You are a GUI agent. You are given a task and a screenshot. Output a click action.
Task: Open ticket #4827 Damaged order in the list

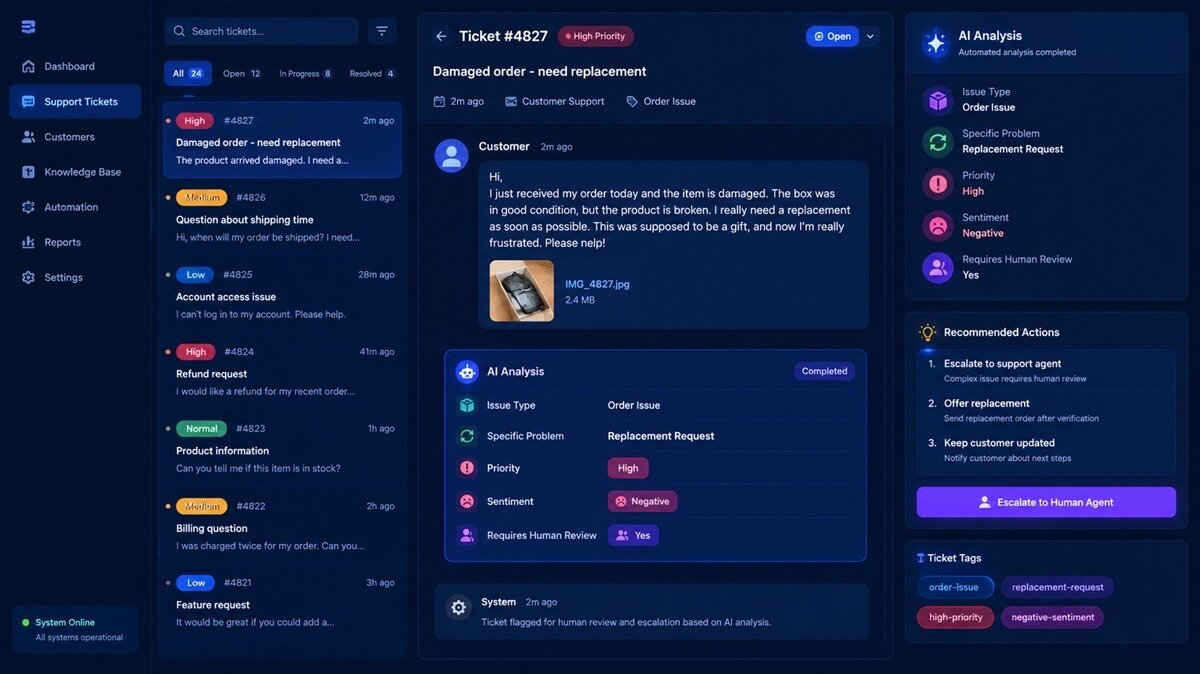click(x=283, y=140)
